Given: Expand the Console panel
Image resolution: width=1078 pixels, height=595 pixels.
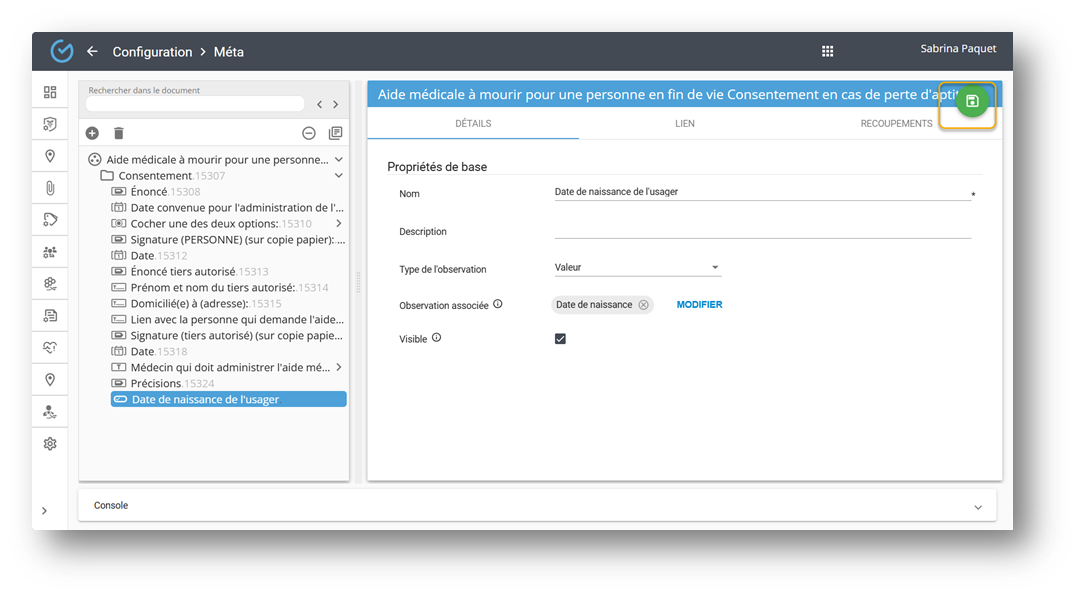Looking at the screenshot, I should (977, 507).
